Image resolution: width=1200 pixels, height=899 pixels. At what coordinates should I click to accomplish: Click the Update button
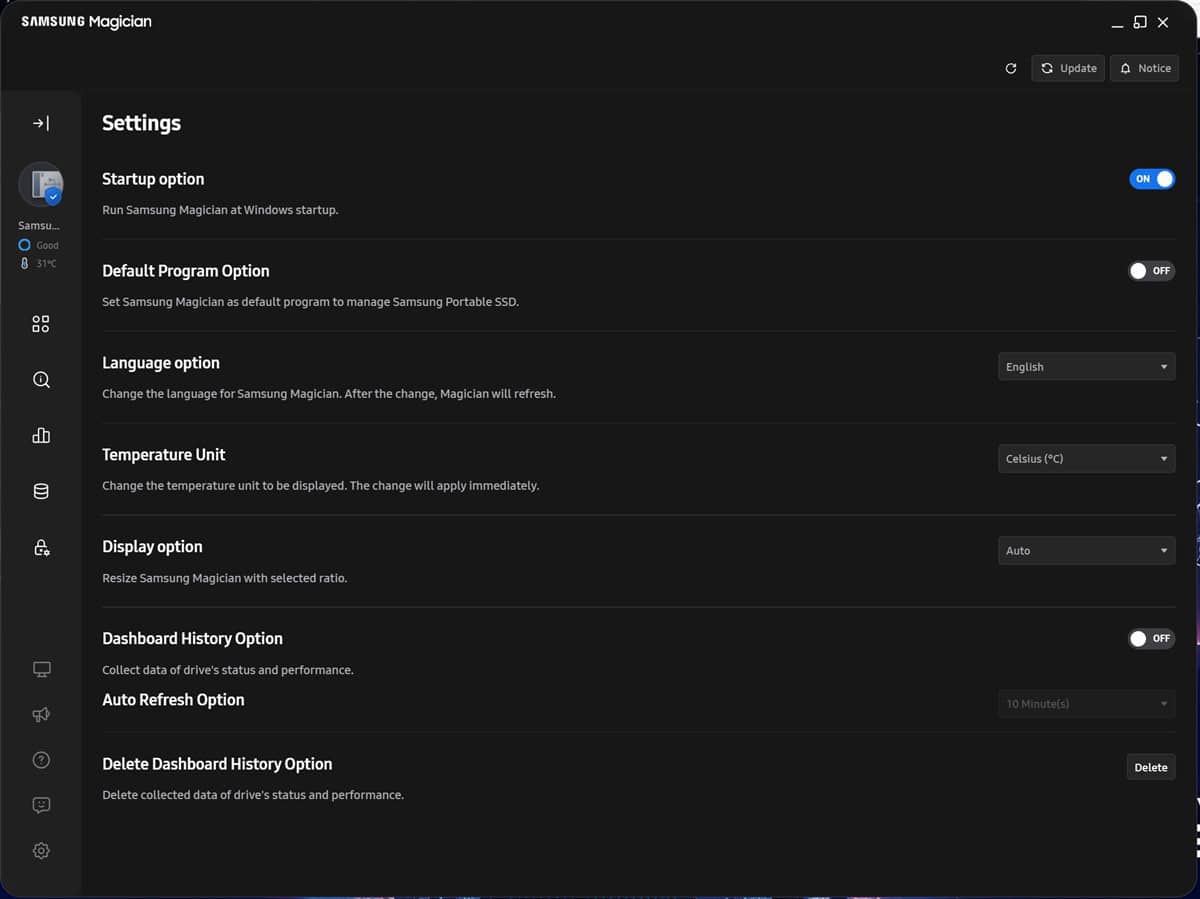click(x=1068, y=68)
